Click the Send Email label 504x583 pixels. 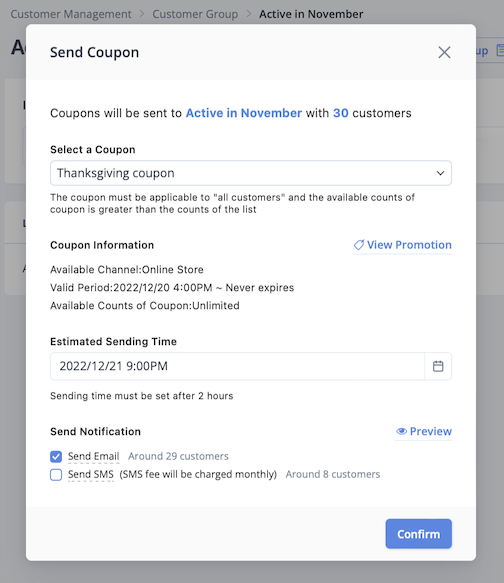(x=94, y=456)
